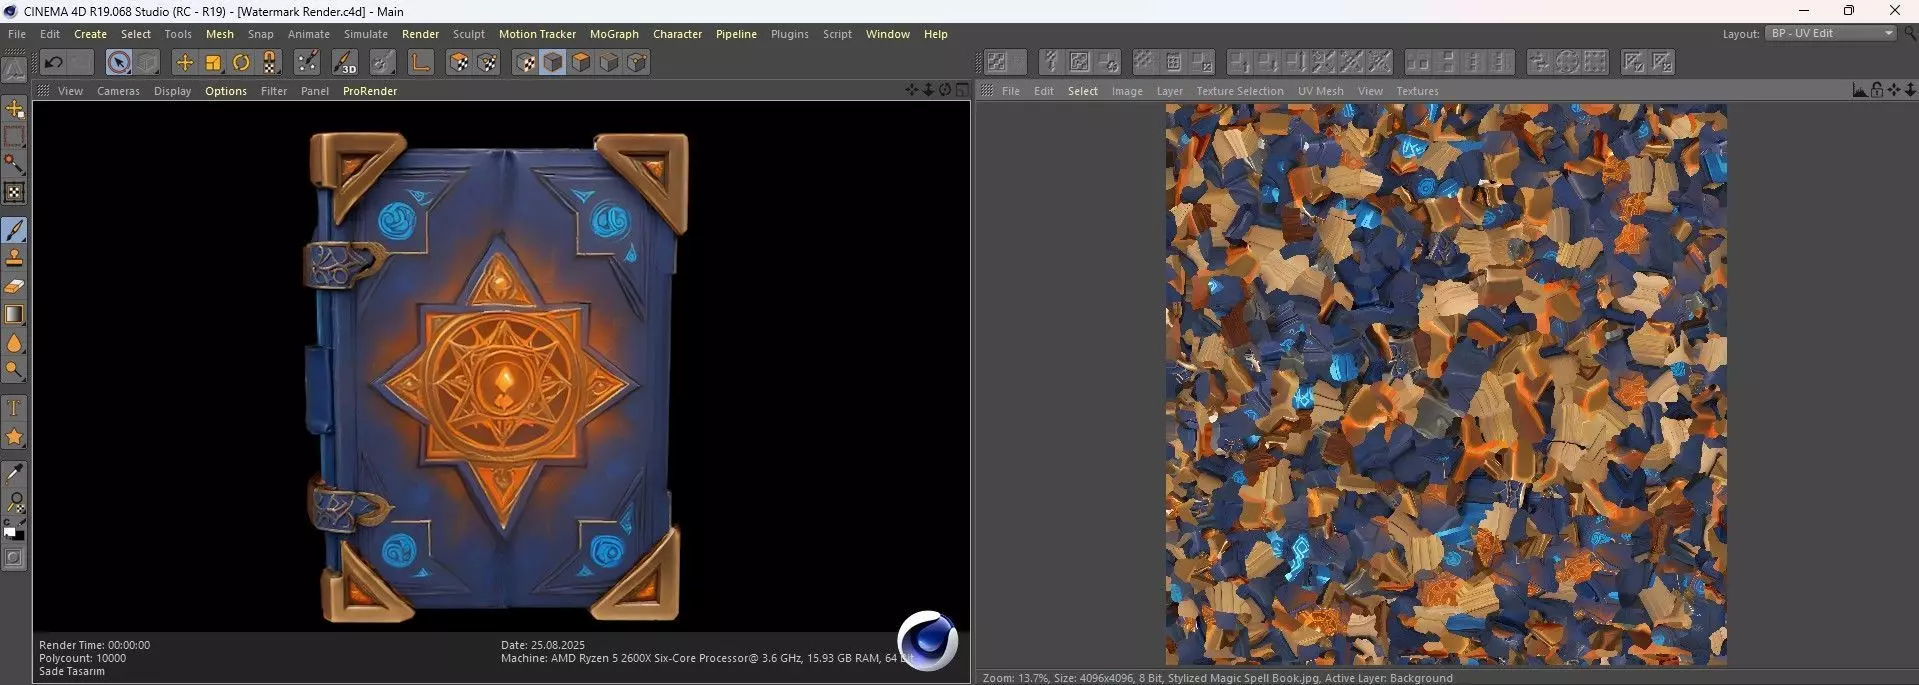1919x685 pixels.
Task: Click the UV texture thumbnail canvas
Action: pos(1446,385)
